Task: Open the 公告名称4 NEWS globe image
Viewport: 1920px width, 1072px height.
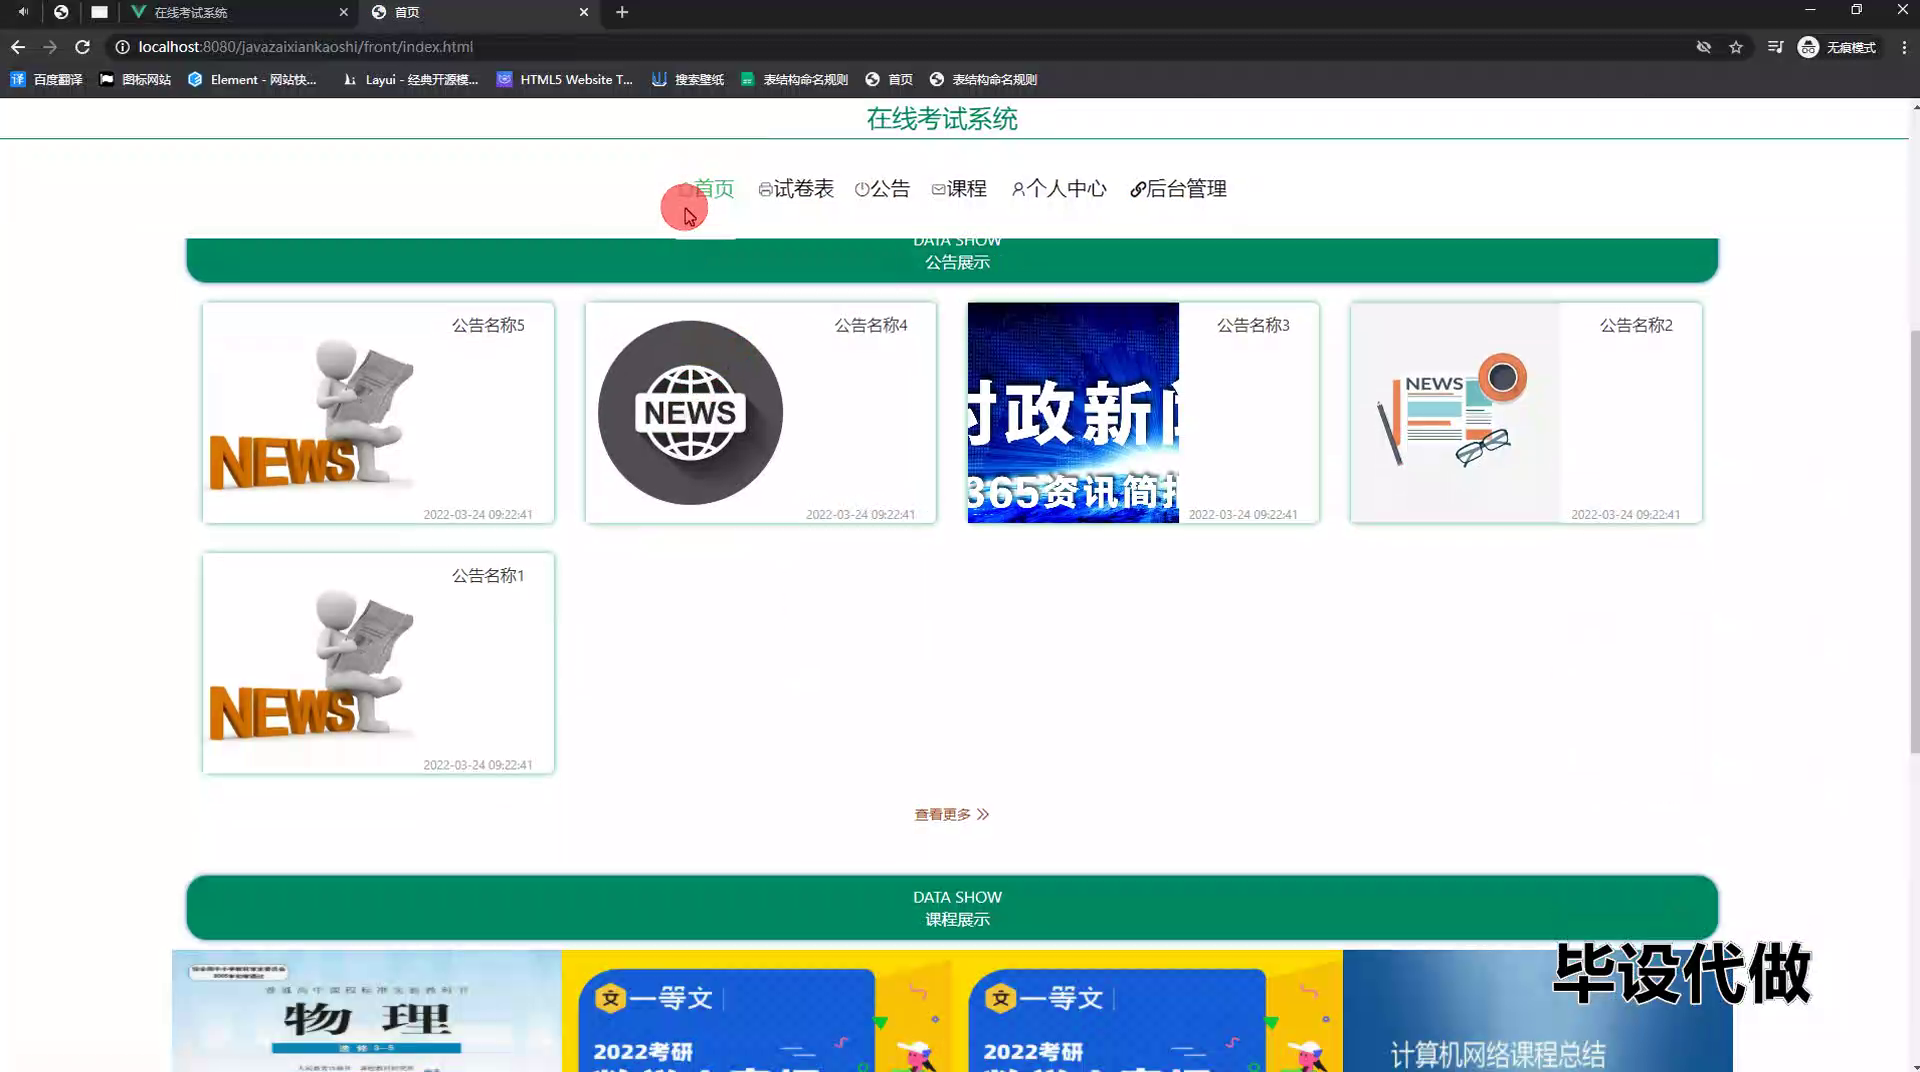Action: point(690,412)
